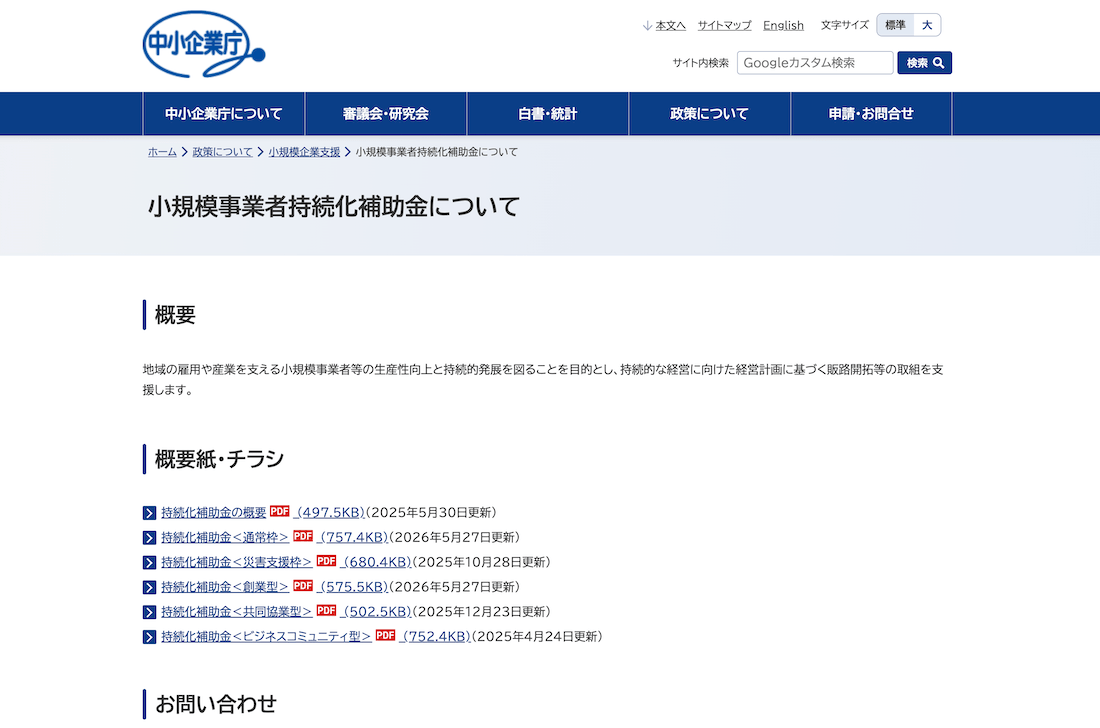Image resolution: width=1100 pixels, height=728 pixels.
Task: Go to 小規模企業支援 breadcrumb
Action: coord(304,151)
